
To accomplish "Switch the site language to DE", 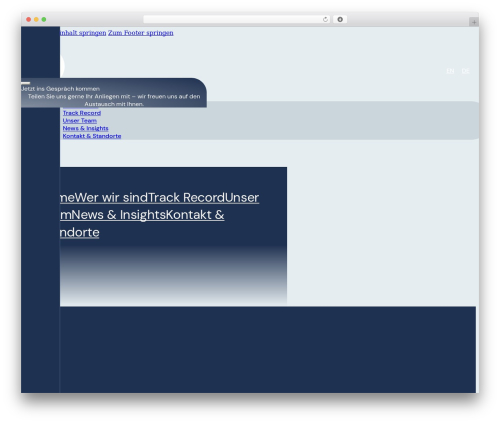I will pyautogui.click(x=465, y=71).
